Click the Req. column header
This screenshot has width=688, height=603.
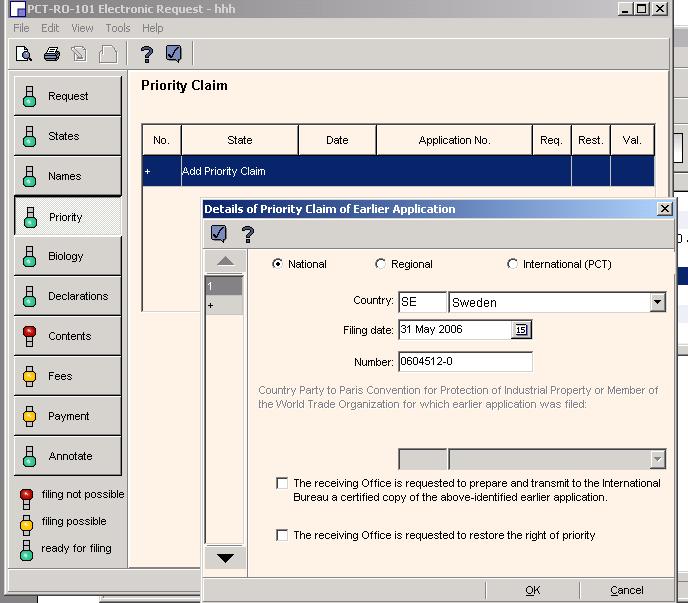552,140
